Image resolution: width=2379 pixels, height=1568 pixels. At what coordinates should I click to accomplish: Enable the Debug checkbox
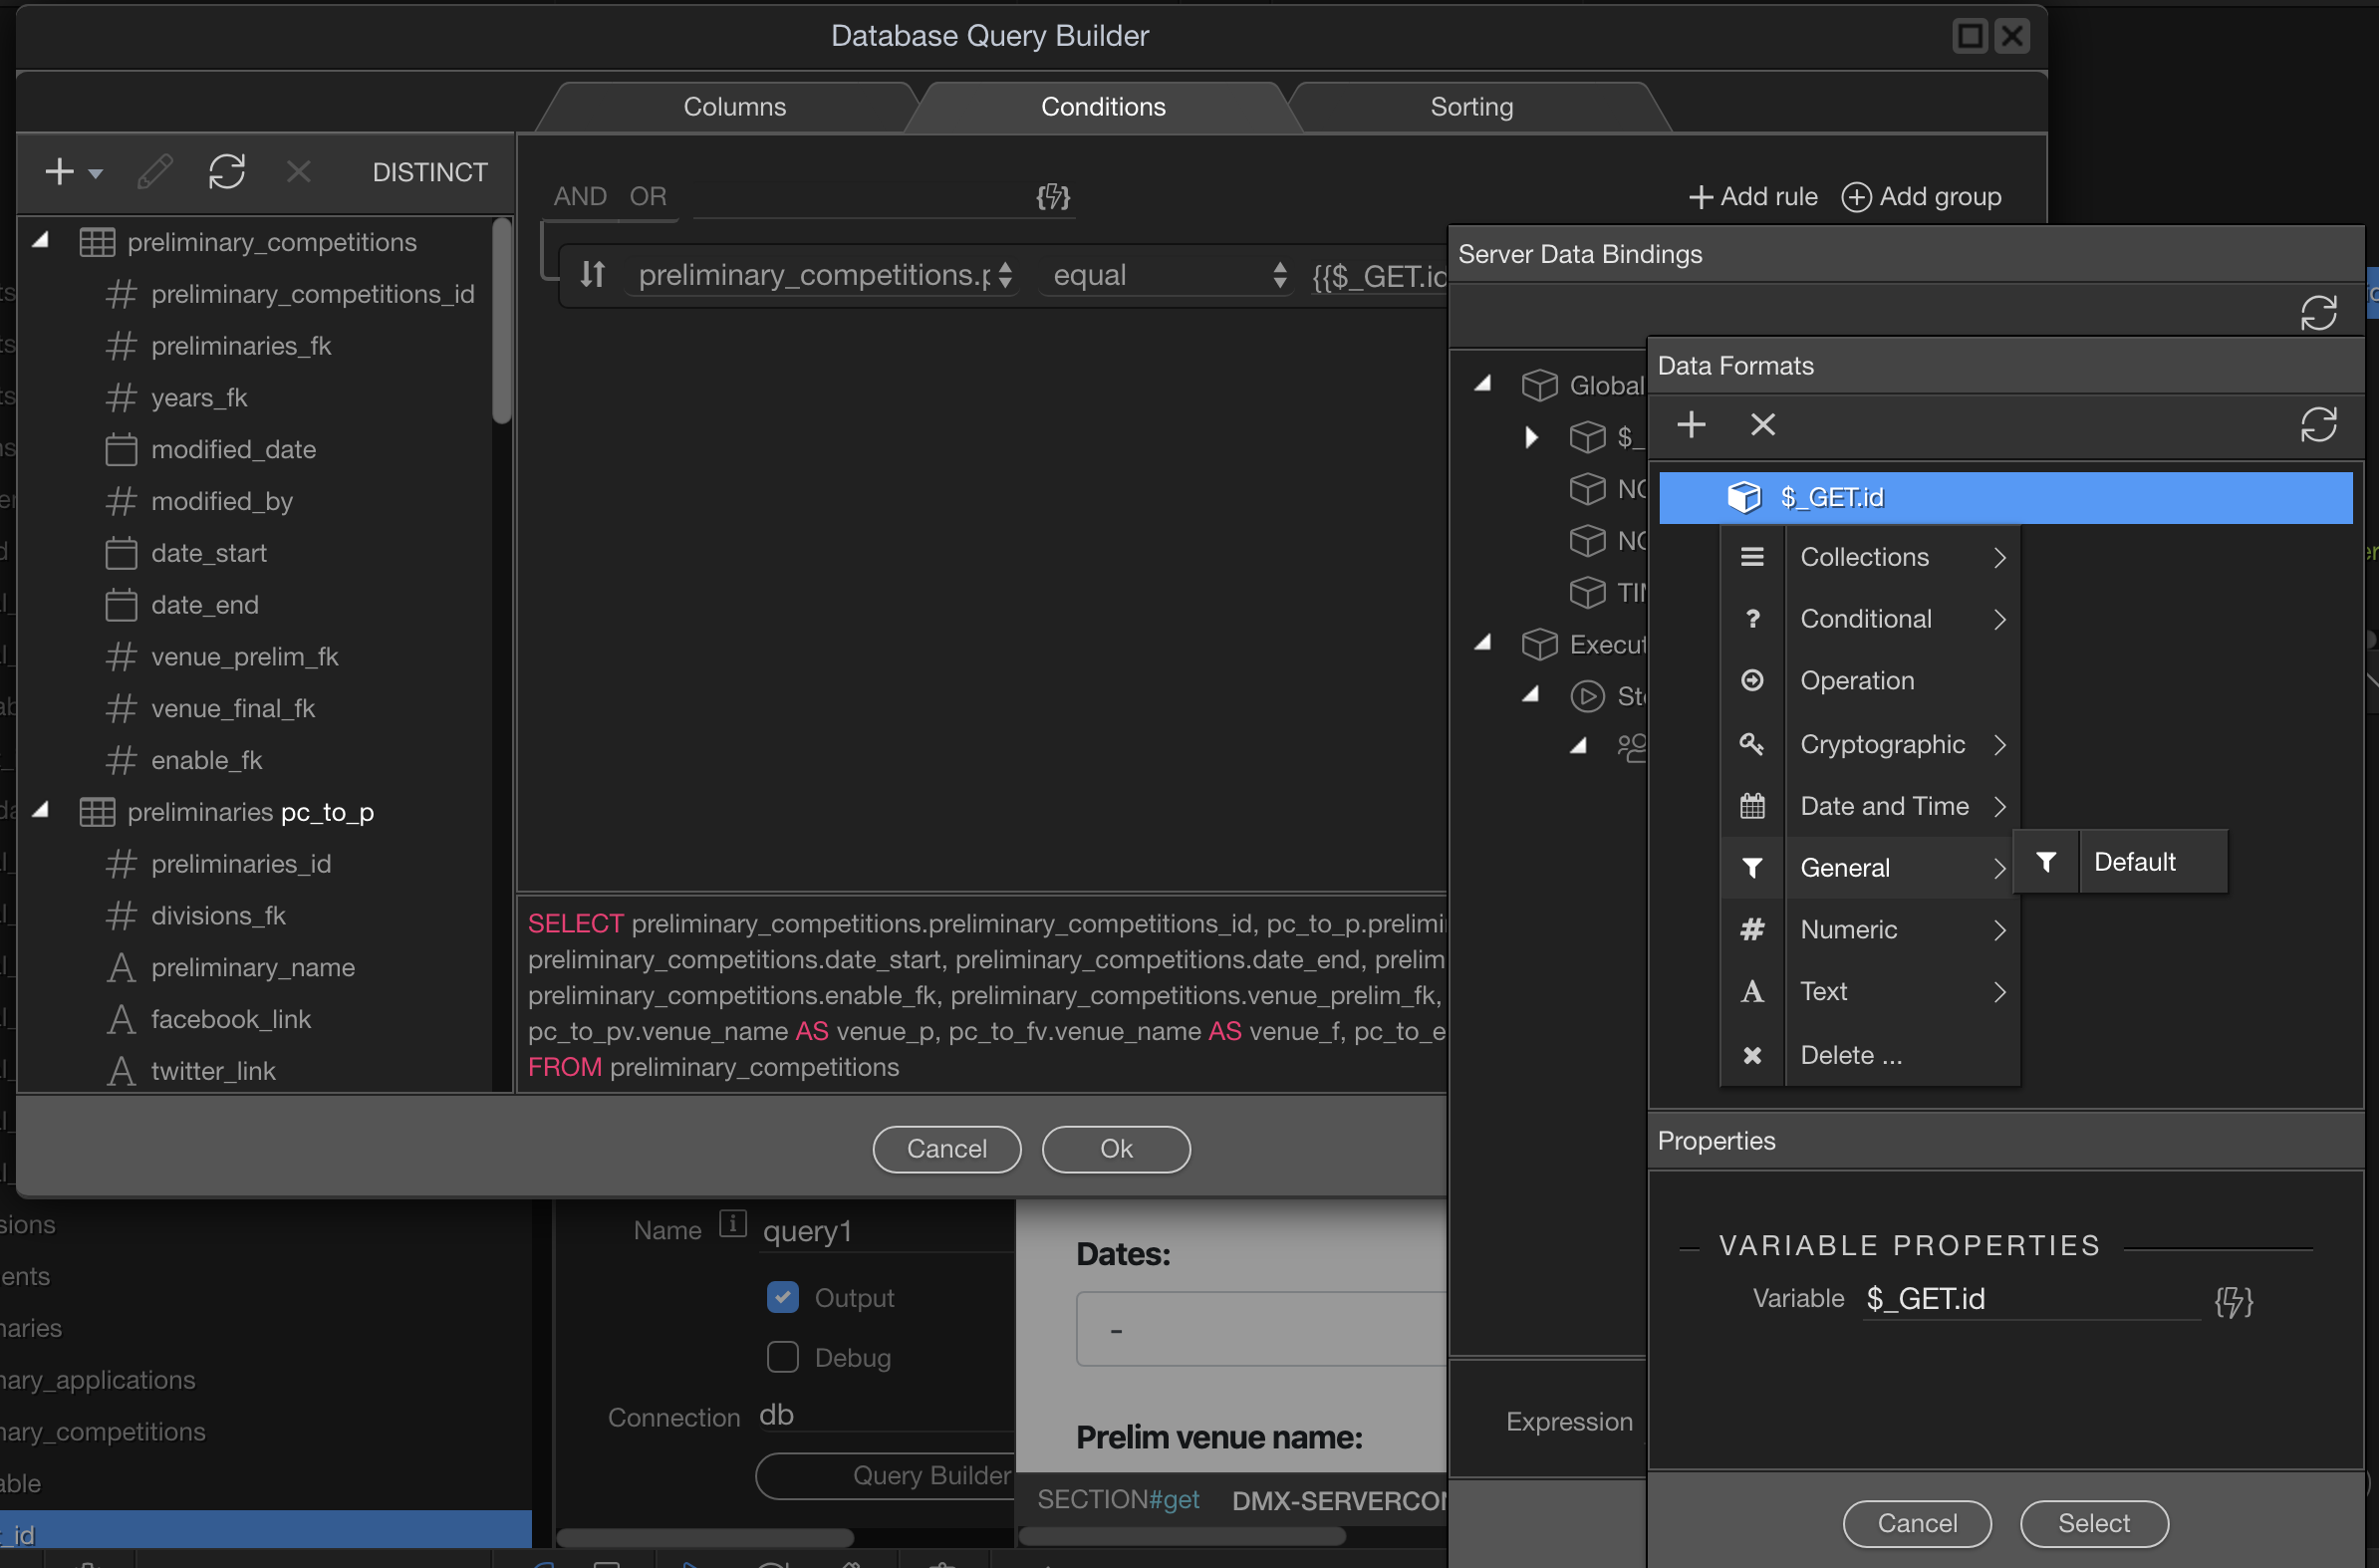pyautogui.click(x=783, y=1358)
